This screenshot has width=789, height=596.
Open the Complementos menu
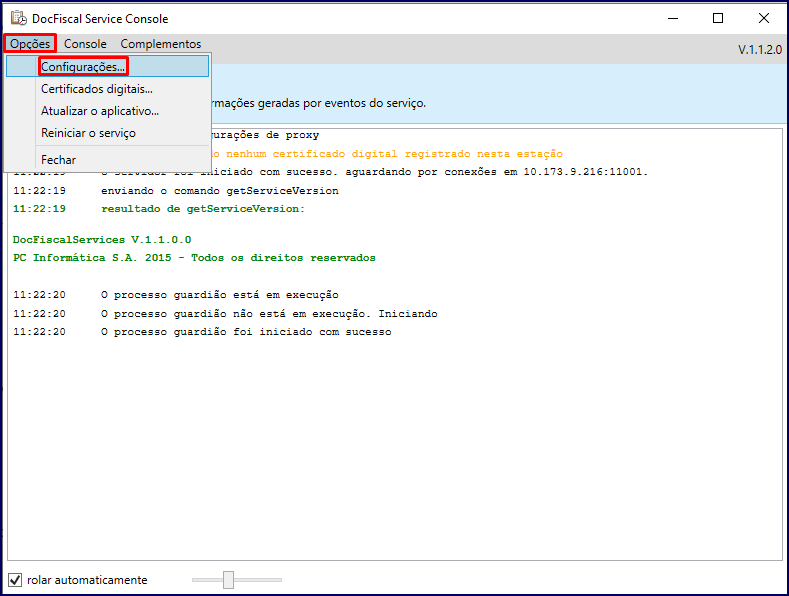(161, 44)
